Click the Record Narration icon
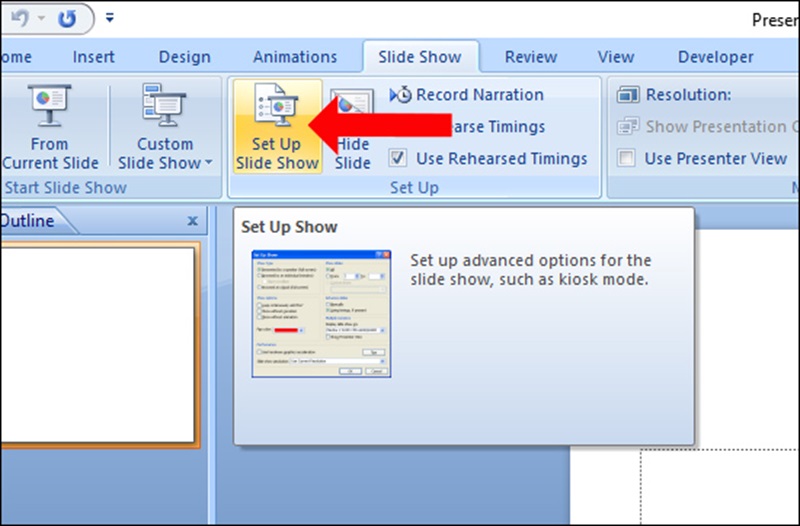The width and height of the screenshot is (800, 526). (401, 94)
